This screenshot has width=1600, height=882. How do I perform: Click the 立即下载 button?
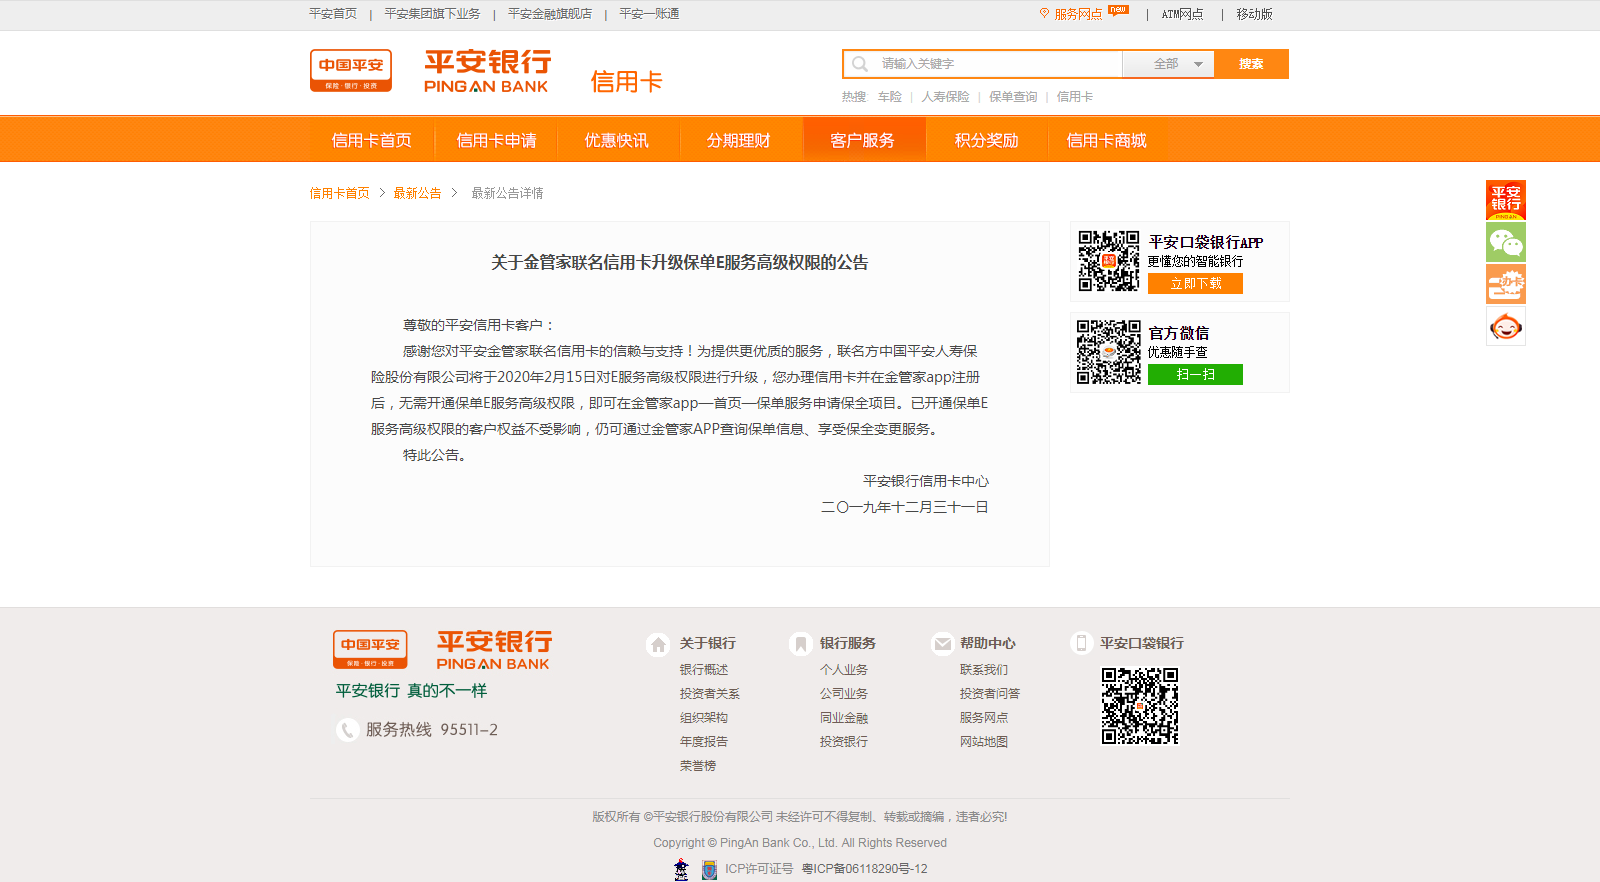click(1195, 284)
